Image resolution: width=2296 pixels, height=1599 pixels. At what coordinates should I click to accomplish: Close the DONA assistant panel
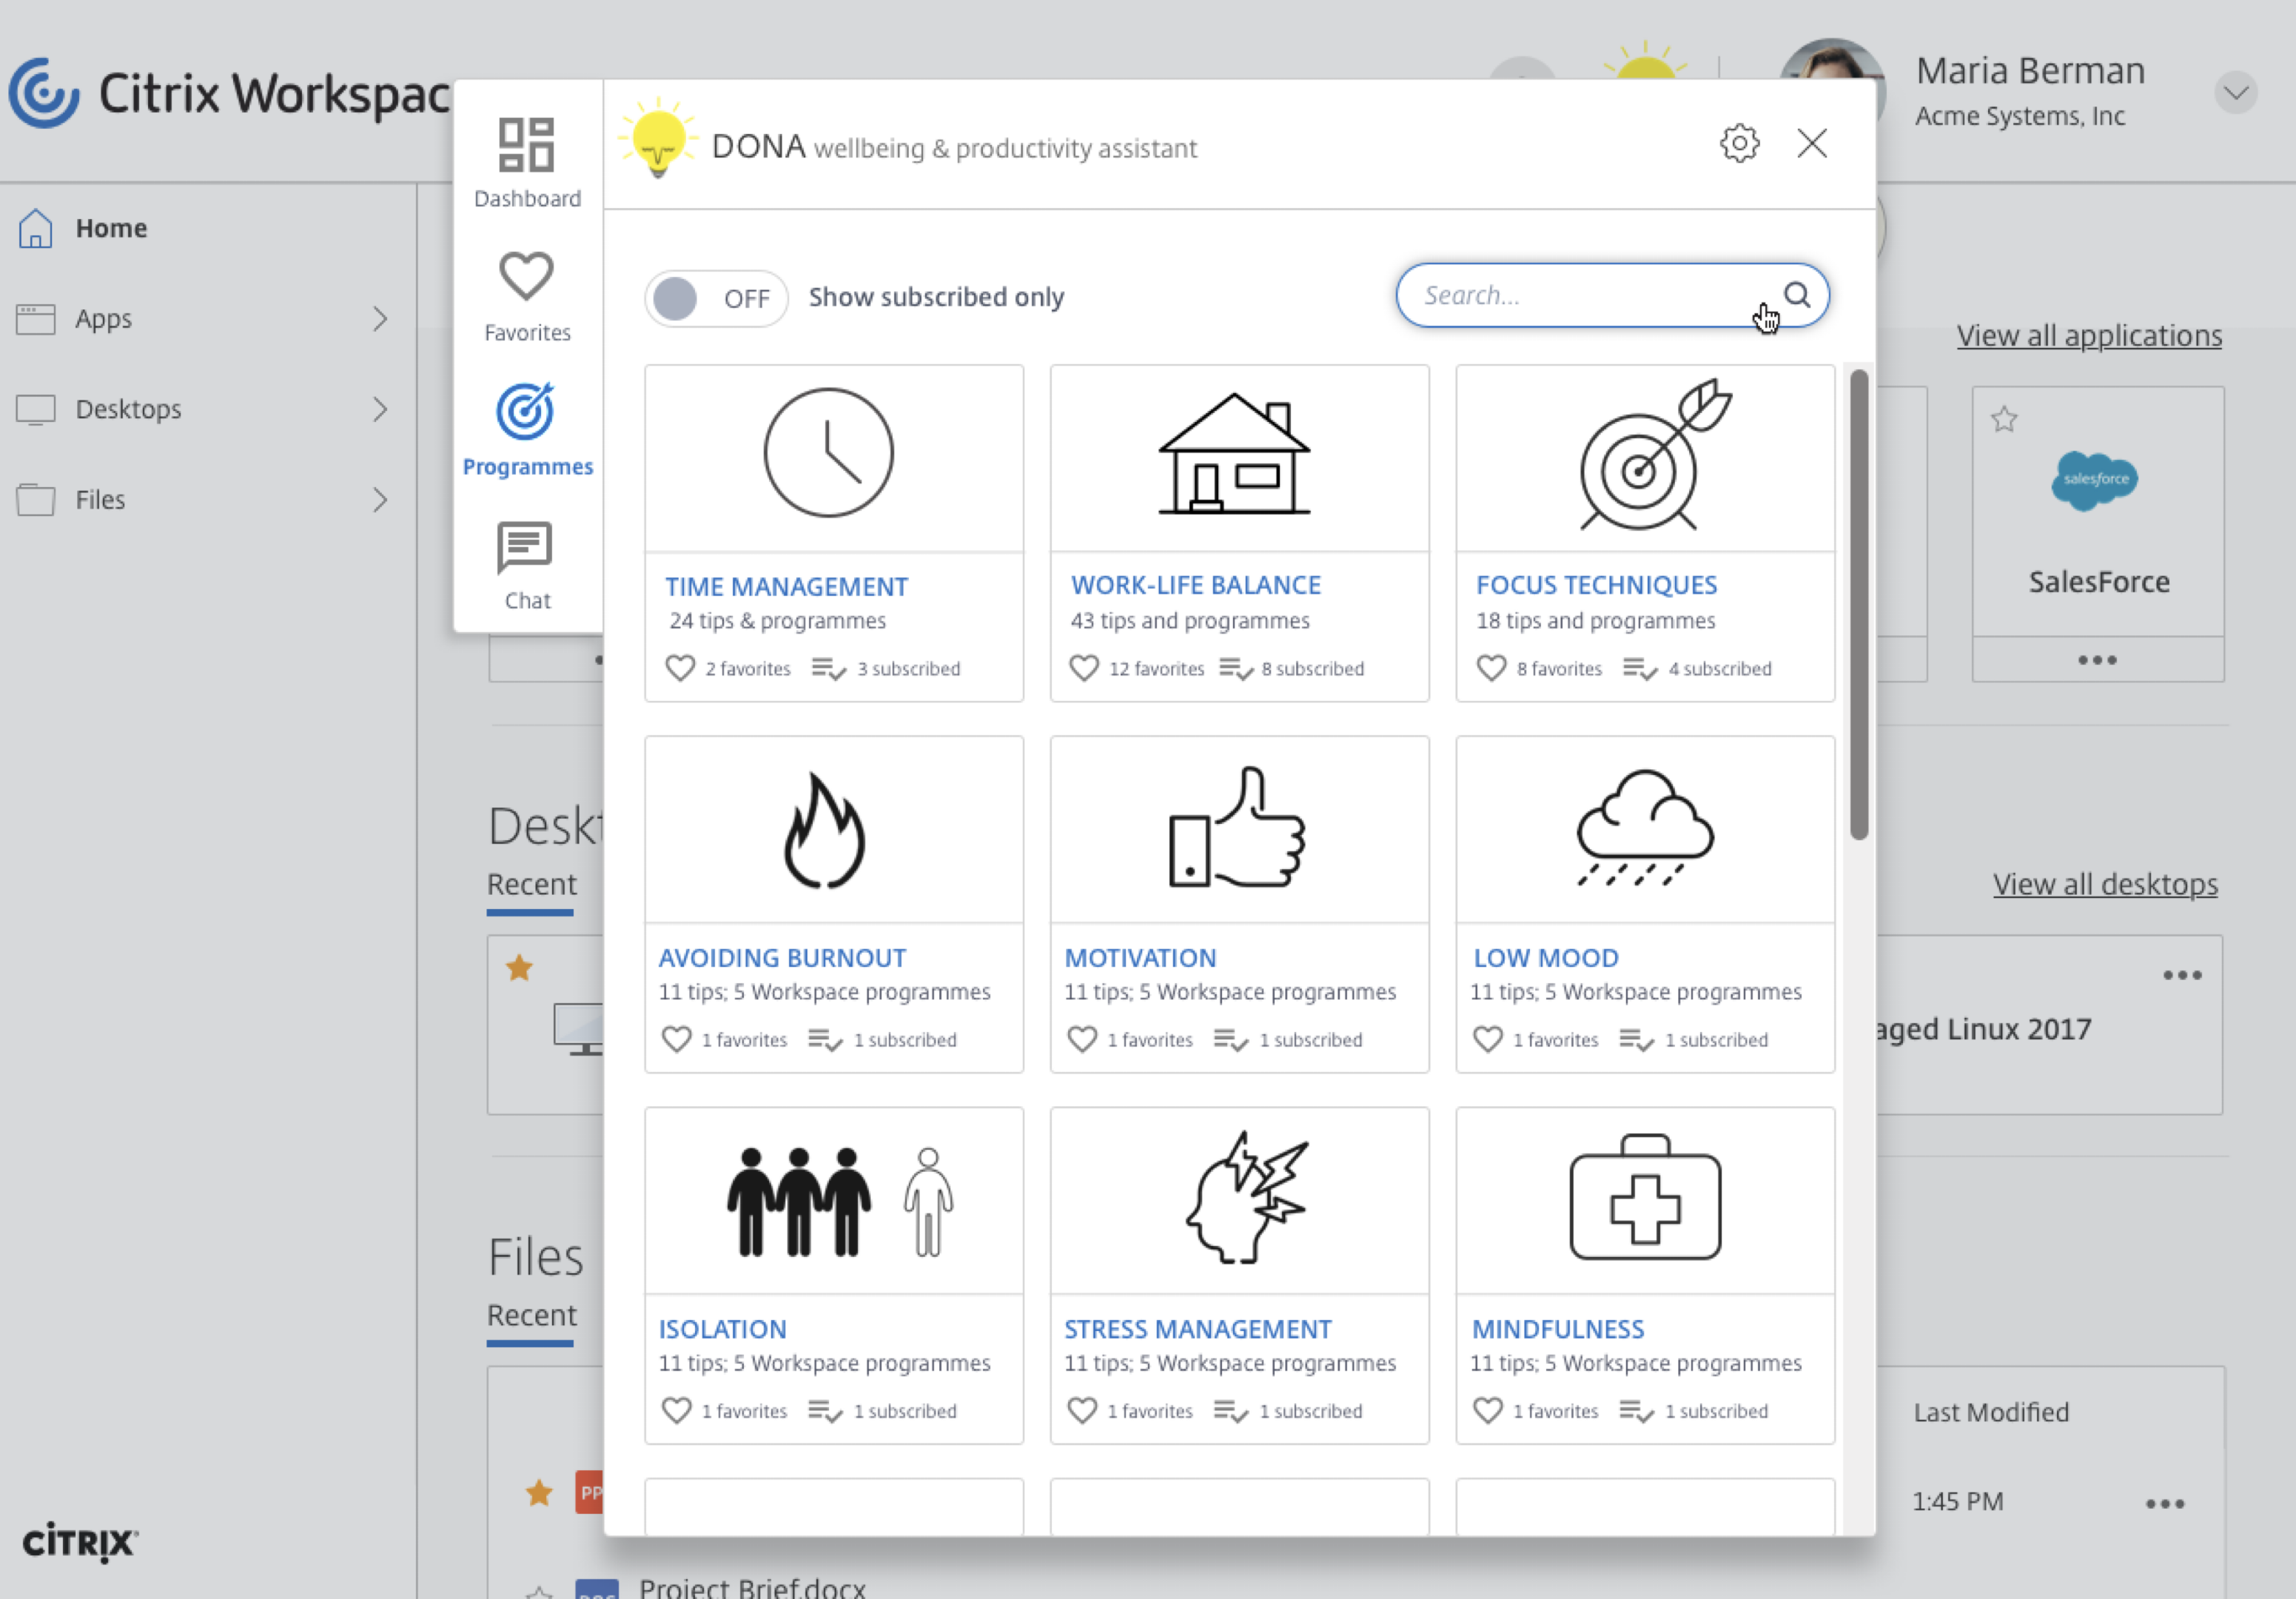(1812, 144)
